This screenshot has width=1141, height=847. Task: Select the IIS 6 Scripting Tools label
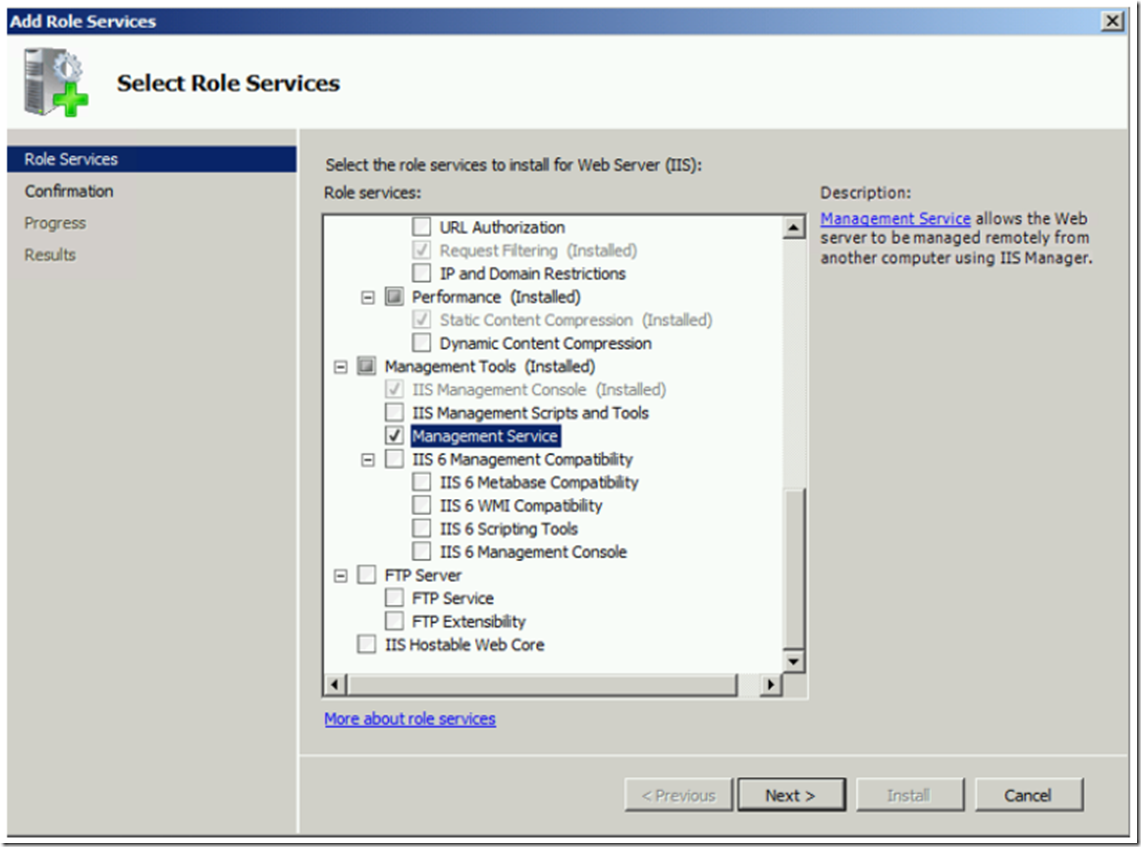(509, 528)
